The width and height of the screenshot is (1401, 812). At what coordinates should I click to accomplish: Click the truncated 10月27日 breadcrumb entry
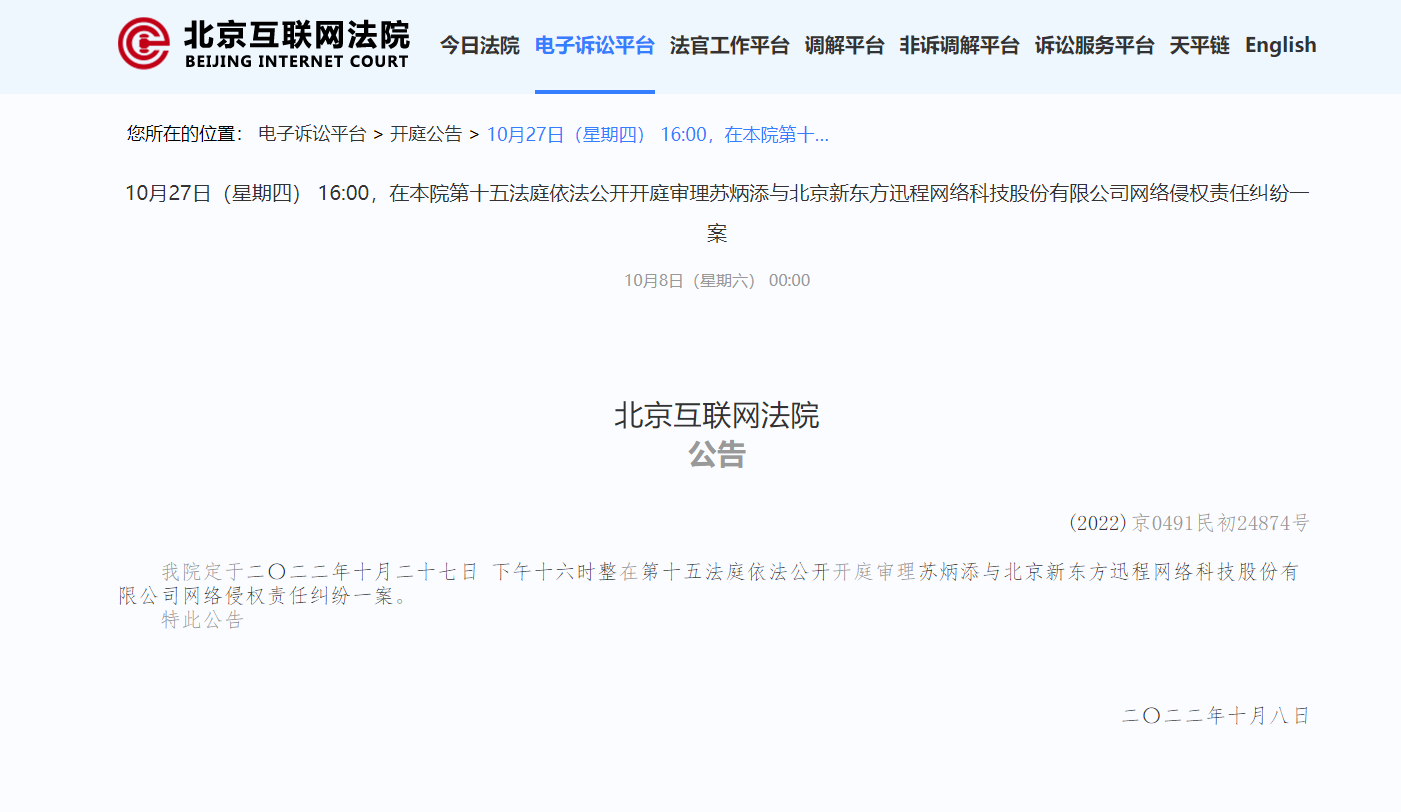click(x=658, y=134)
